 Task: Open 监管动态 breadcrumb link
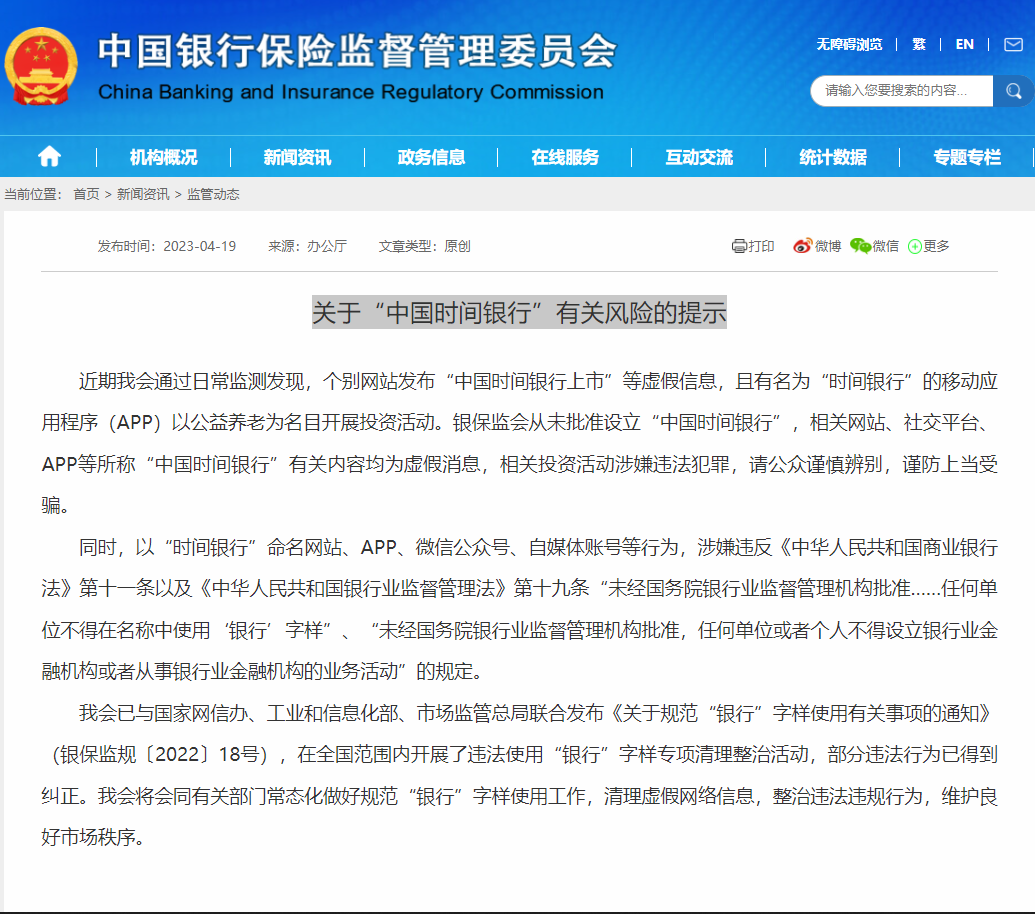tap(213, 194)
